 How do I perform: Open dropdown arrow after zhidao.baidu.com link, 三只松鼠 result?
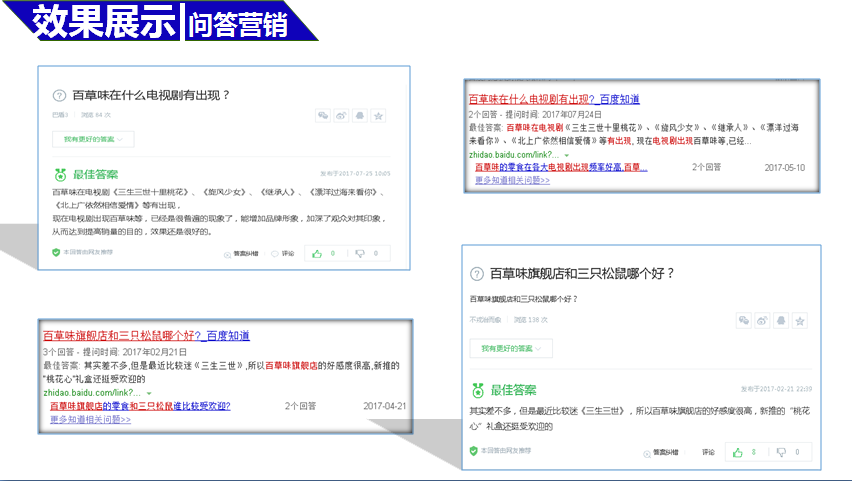pos(149,393)
